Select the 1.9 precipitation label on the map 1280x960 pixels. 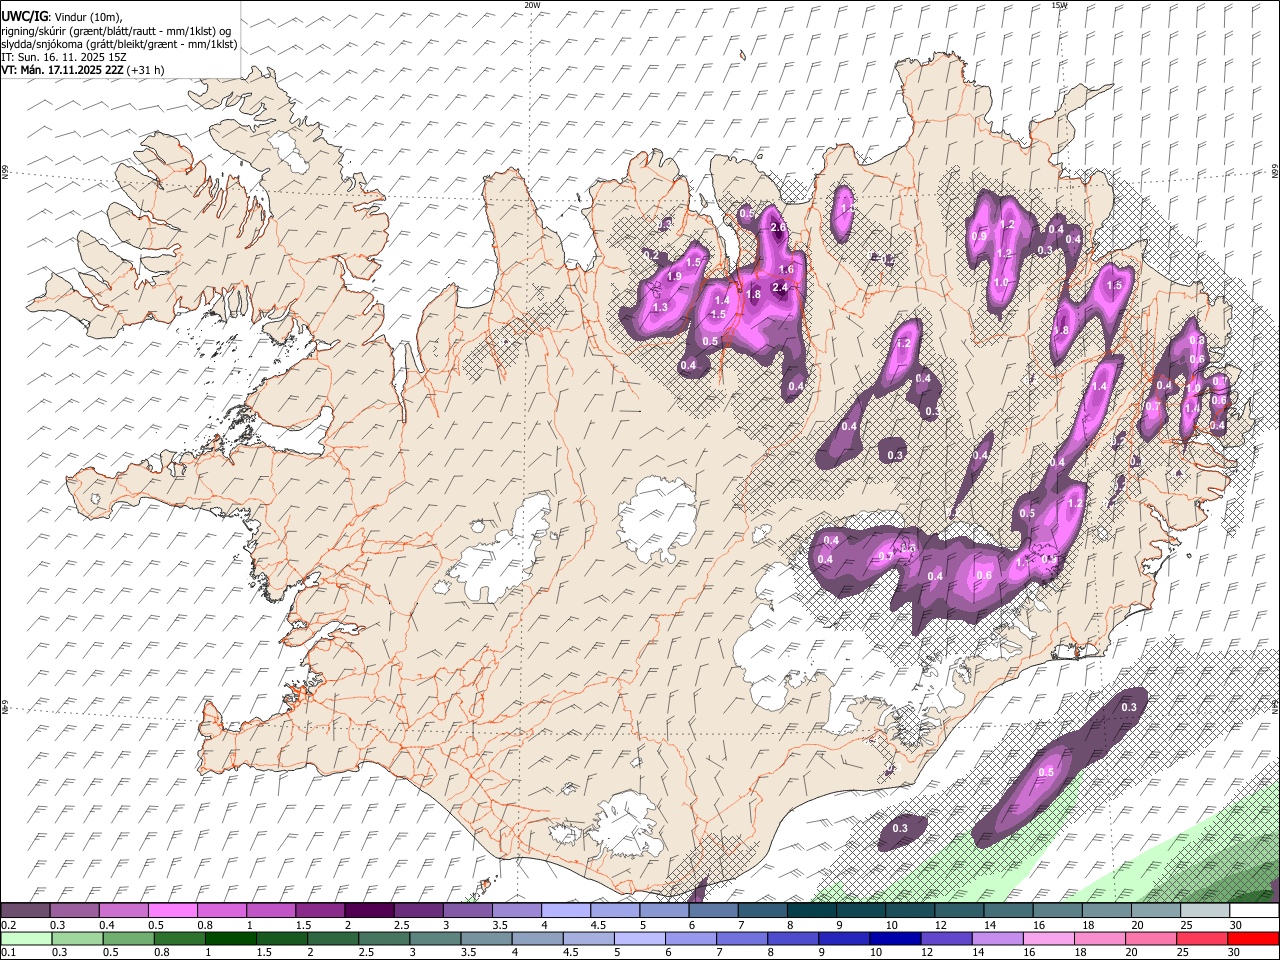pyautogui.click(x=674, y=277)
